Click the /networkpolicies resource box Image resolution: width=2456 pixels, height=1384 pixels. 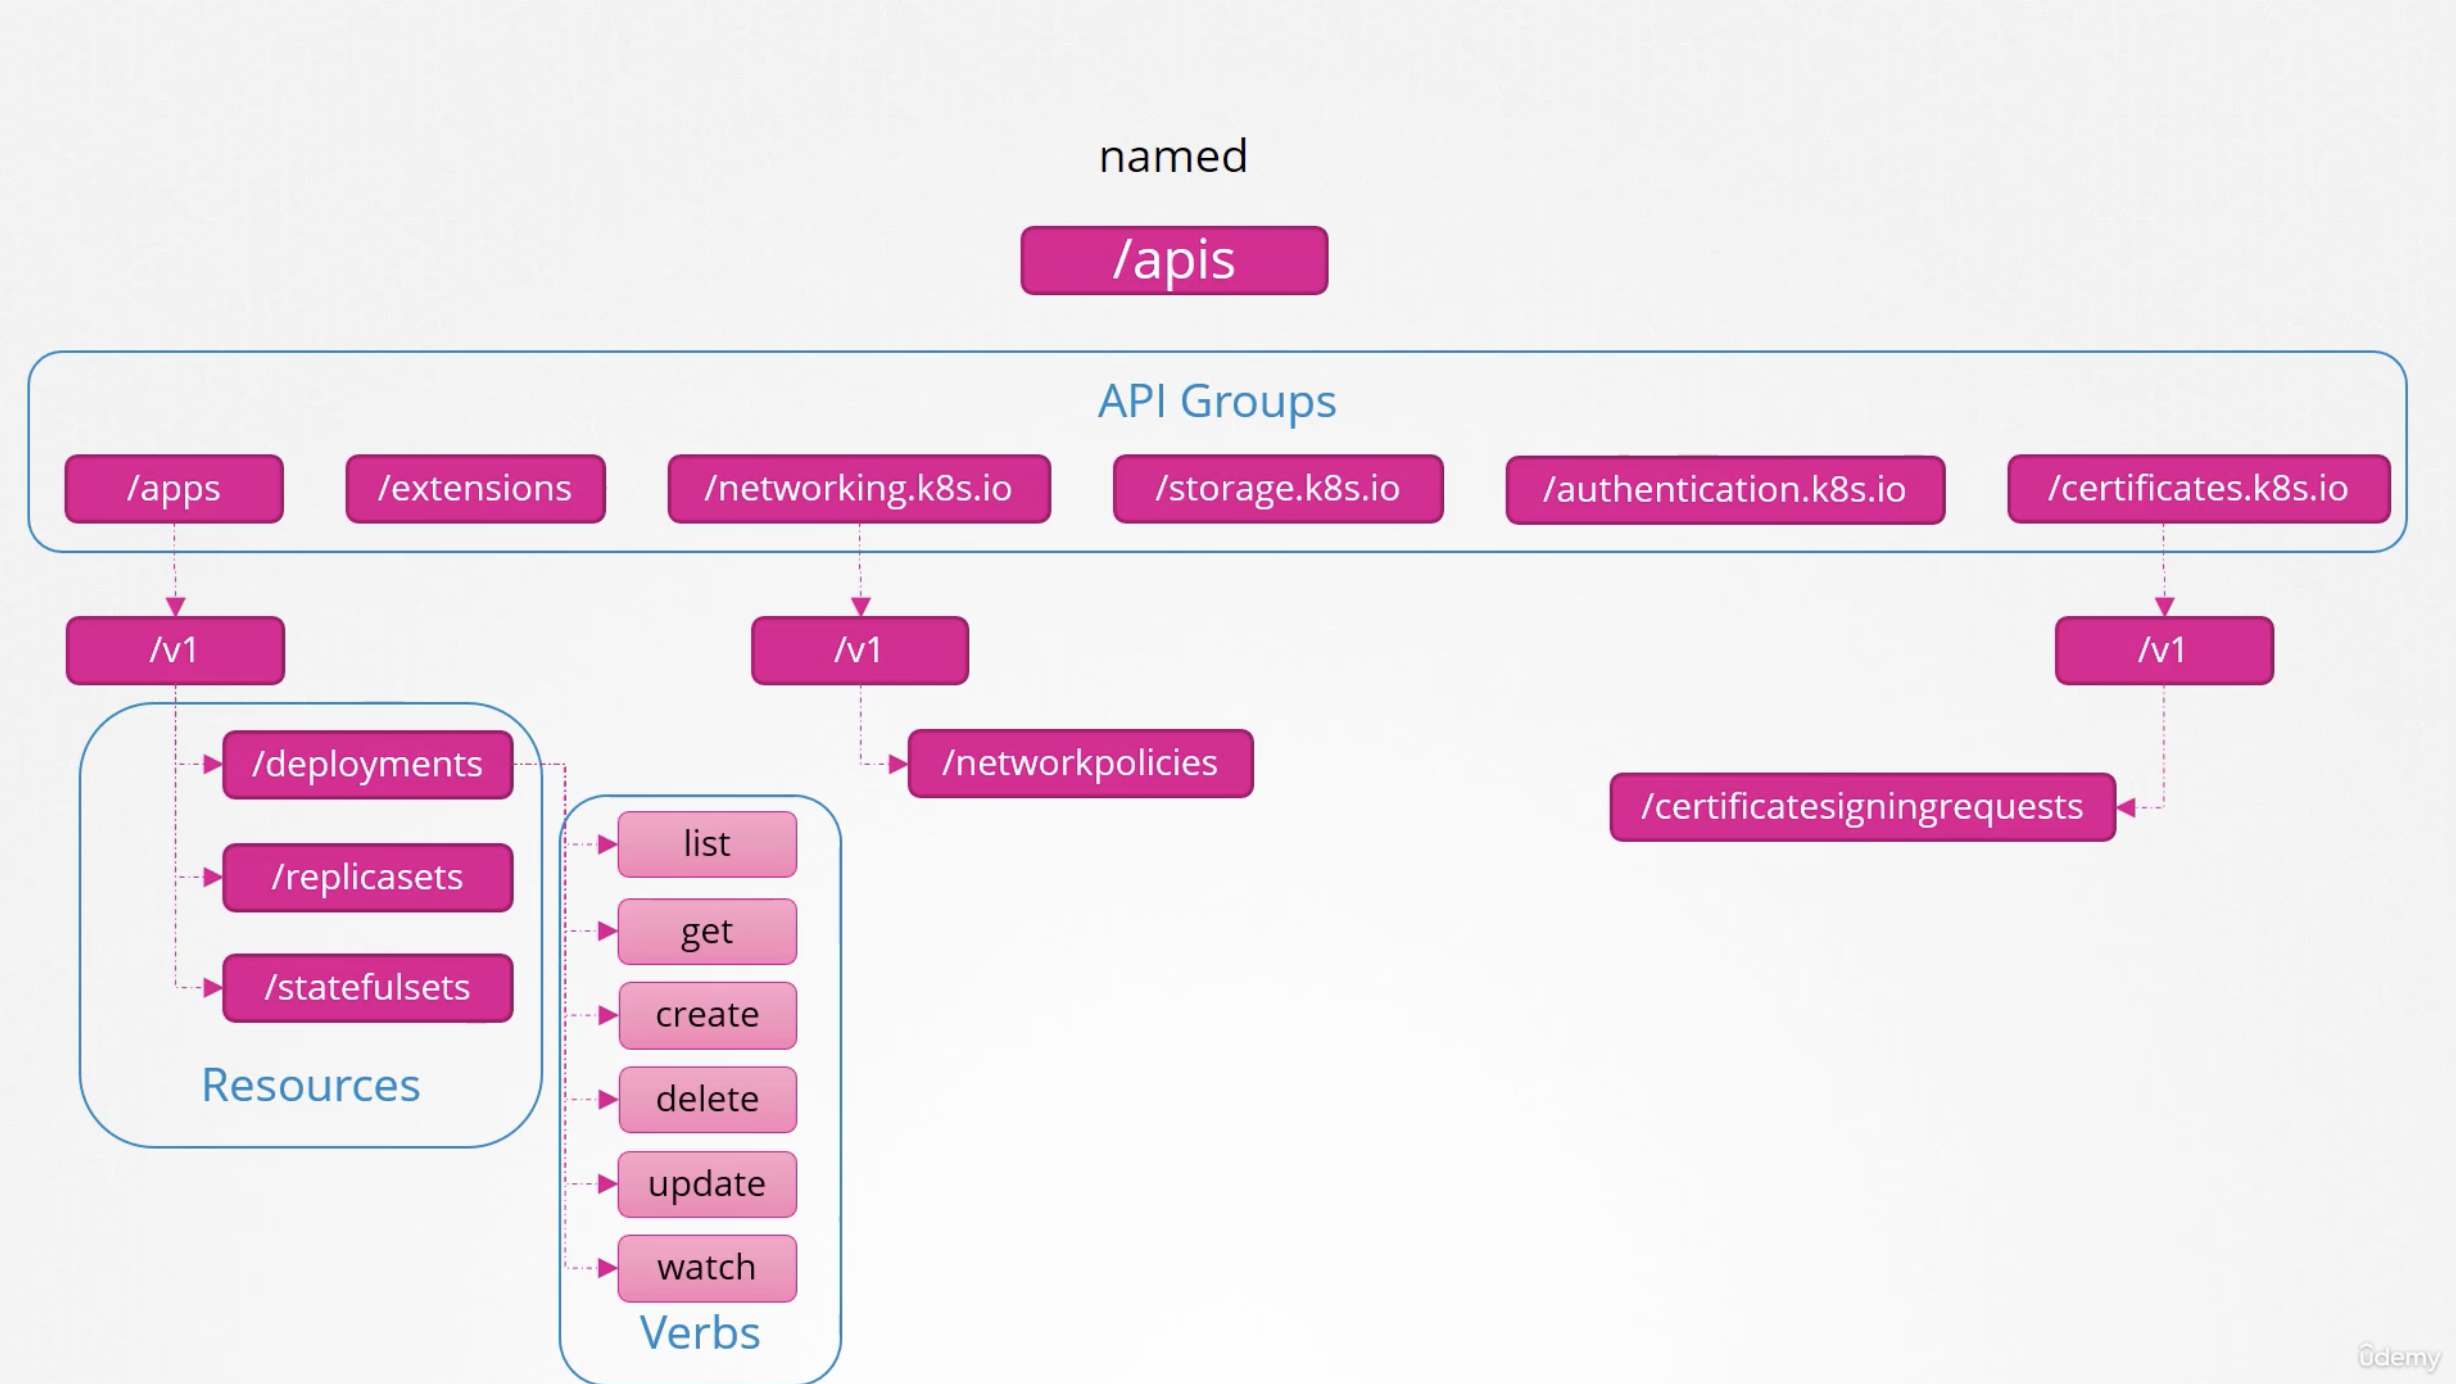(1080, 762)
